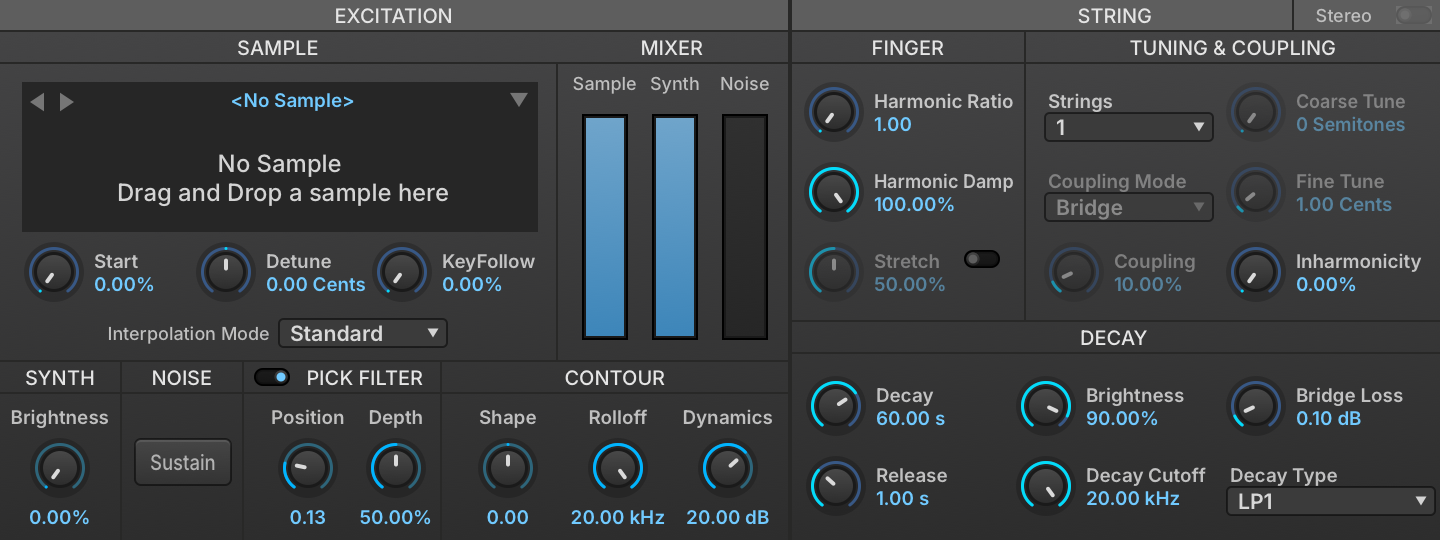Click the Harmonic Ratio value 1.00
The width and height of the screenshot is (1440, 540).
pos(893,125)
